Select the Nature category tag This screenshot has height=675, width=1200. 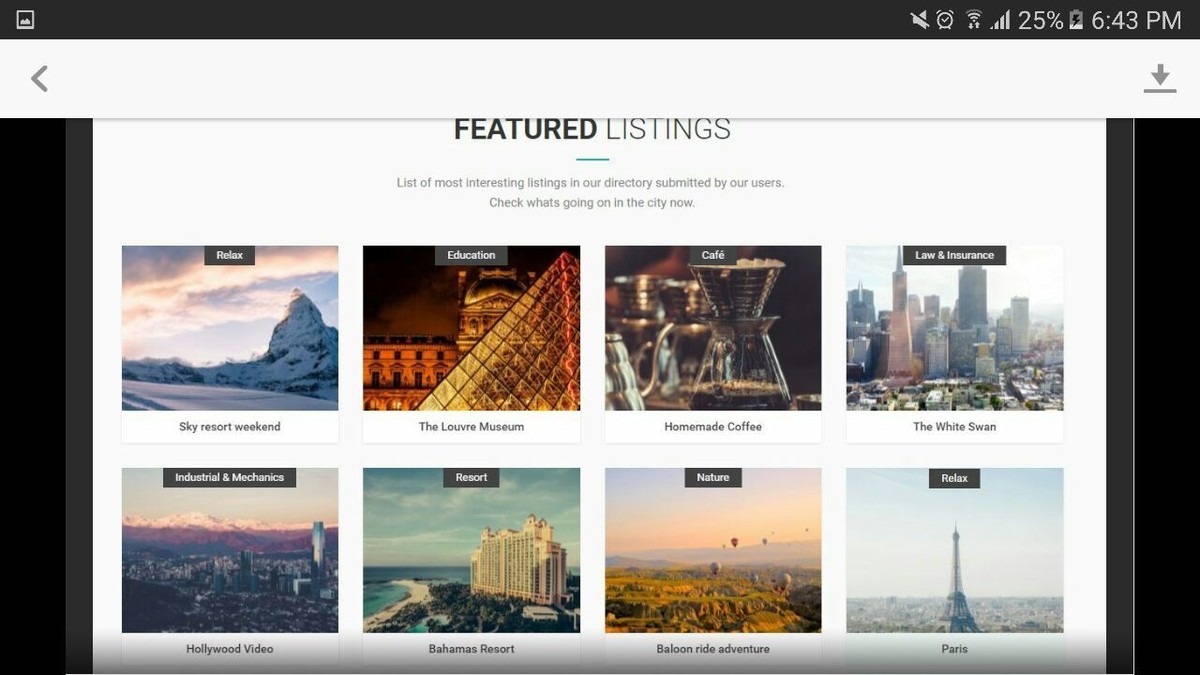713,477
